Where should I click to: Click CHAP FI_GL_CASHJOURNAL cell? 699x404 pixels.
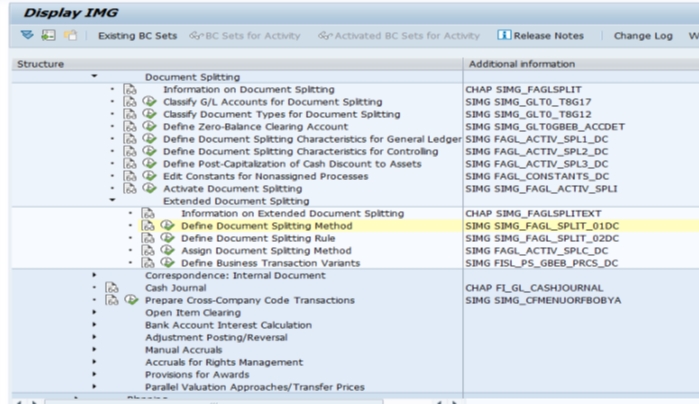(534, 288)
